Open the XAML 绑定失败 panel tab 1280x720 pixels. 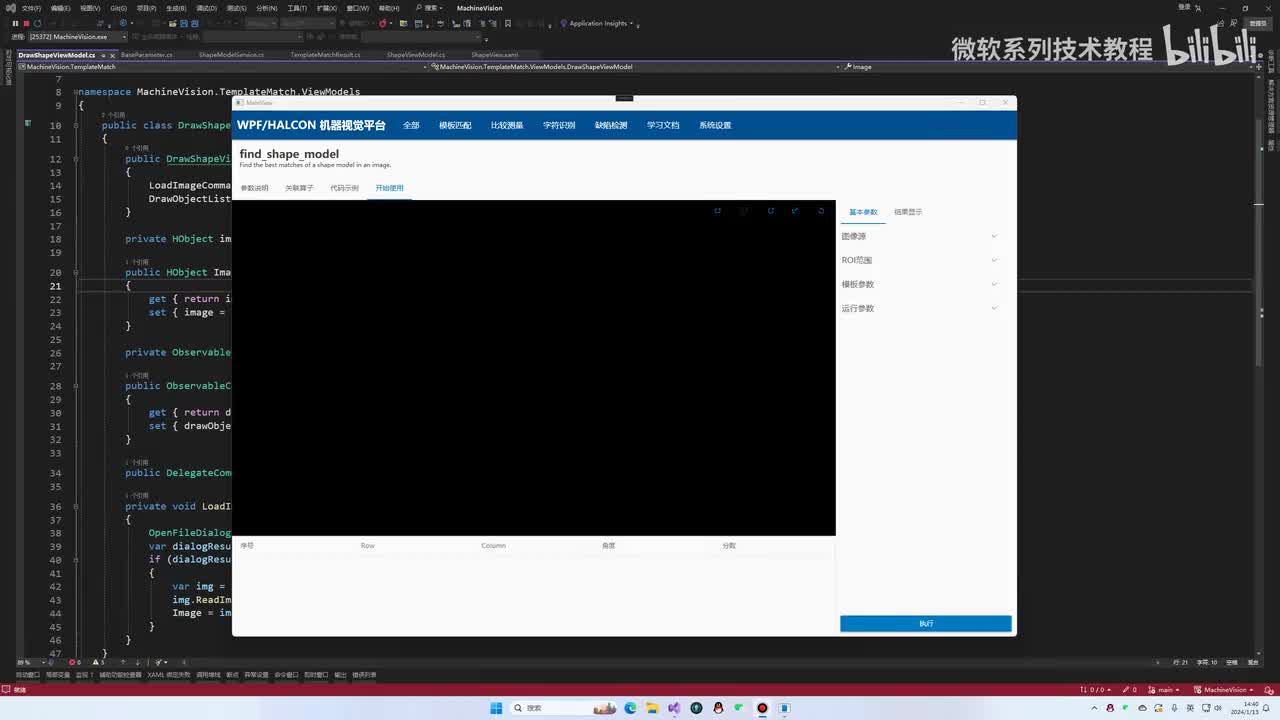[168, 675]
